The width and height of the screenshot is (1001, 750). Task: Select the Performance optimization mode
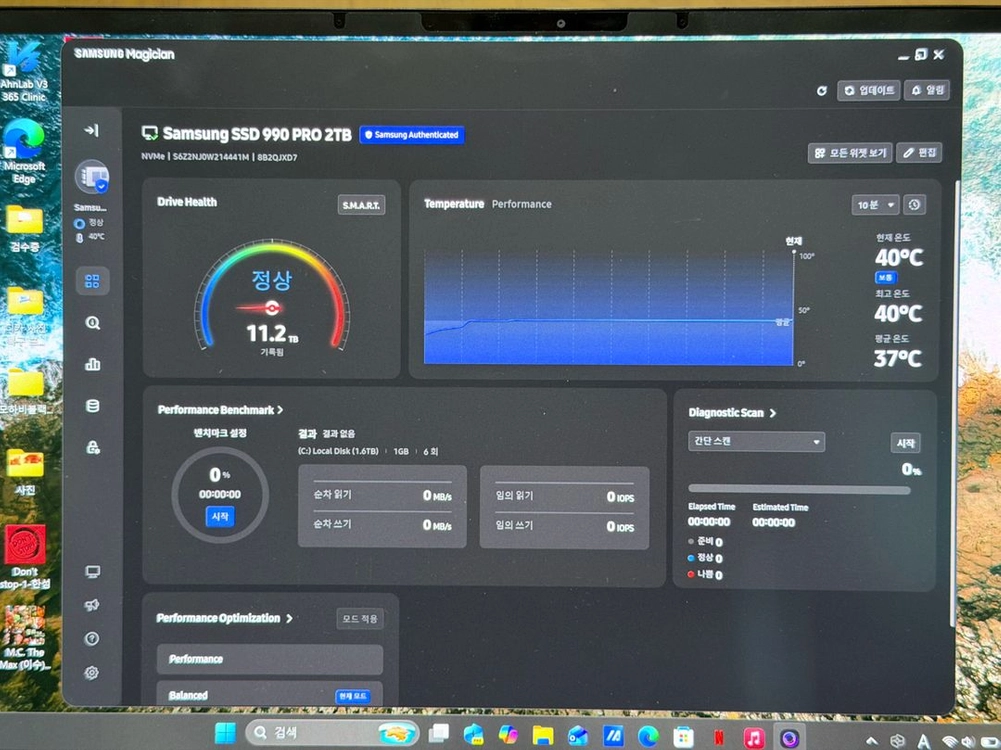(x=270, y=659)
